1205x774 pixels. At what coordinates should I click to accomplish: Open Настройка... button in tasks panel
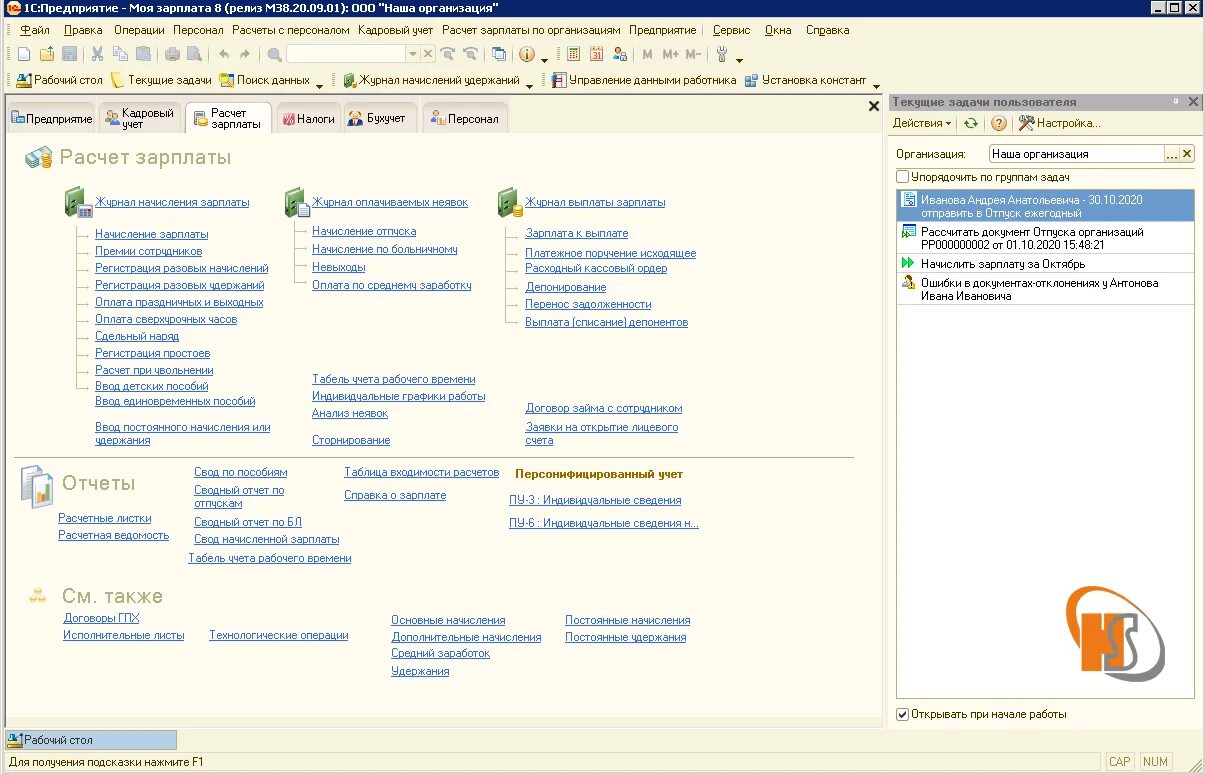[1059, 123]
